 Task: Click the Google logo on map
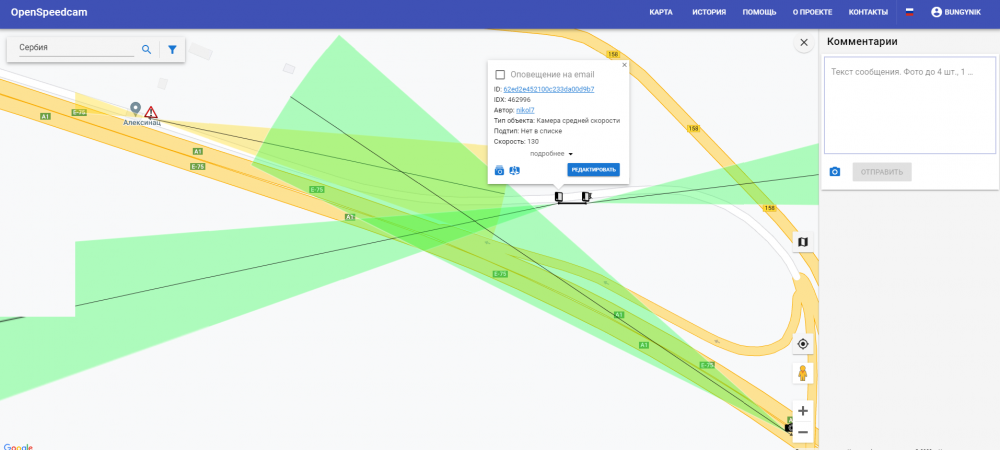[18, 447]
